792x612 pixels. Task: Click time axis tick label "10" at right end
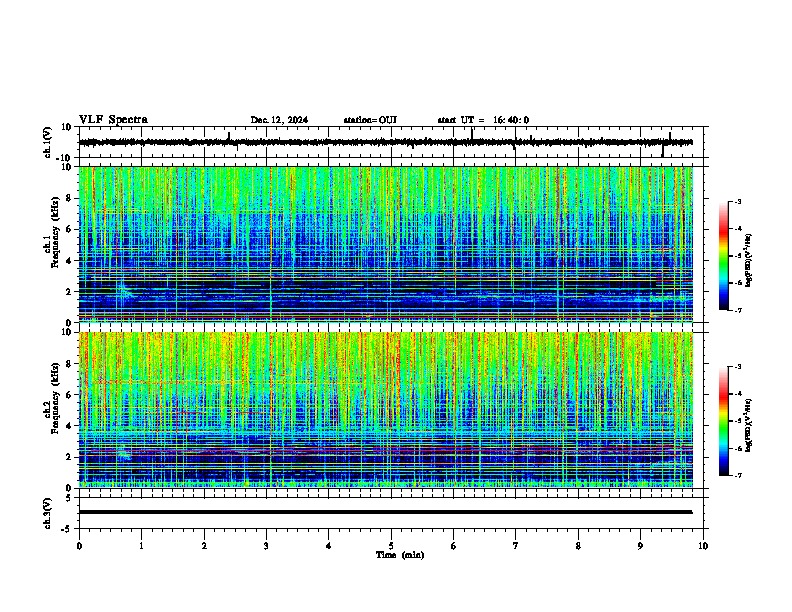click(703, 546)
